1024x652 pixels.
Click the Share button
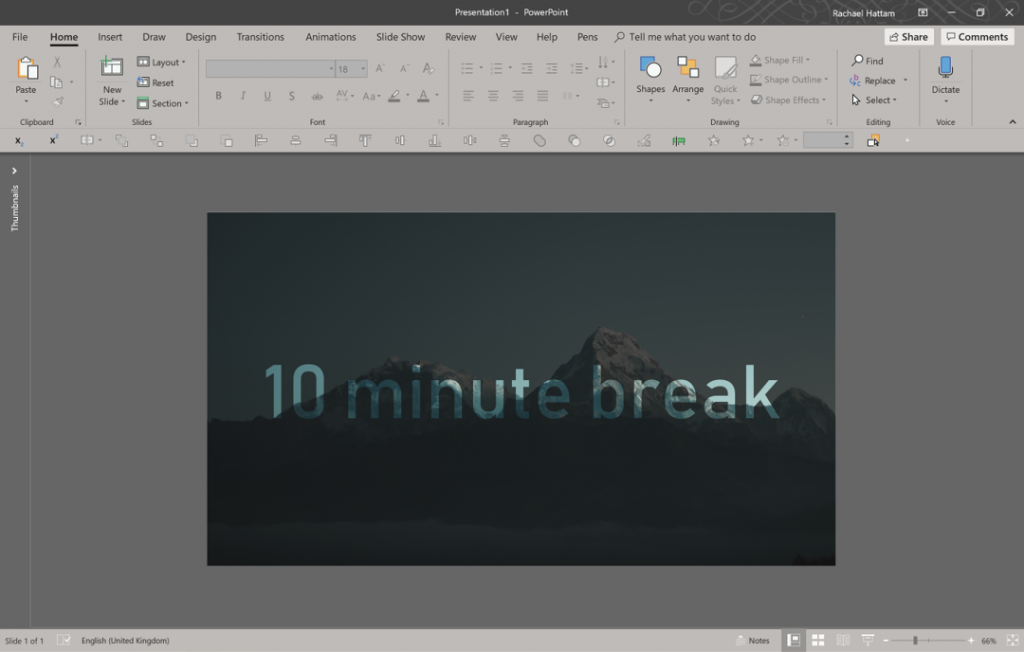point(908,36)
